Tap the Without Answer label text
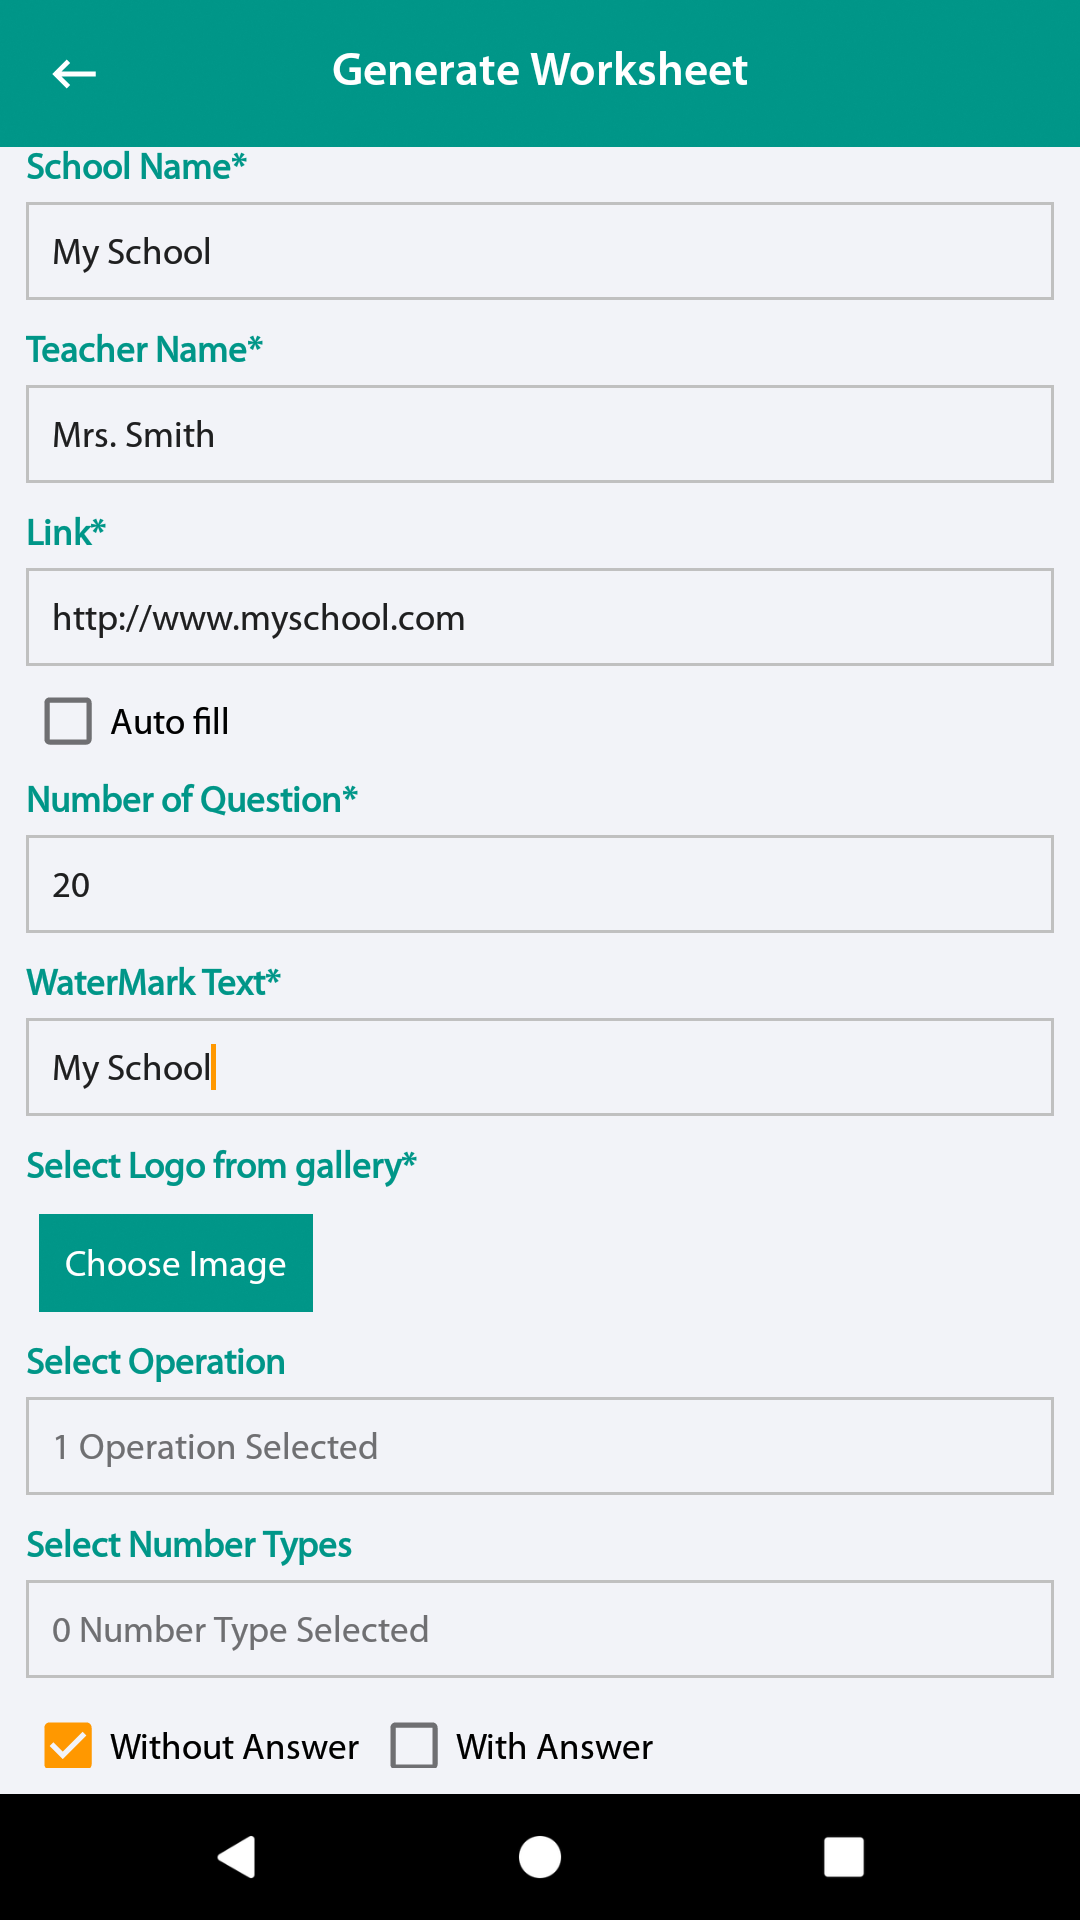 pyautogui.click(x=234, y=1747)
